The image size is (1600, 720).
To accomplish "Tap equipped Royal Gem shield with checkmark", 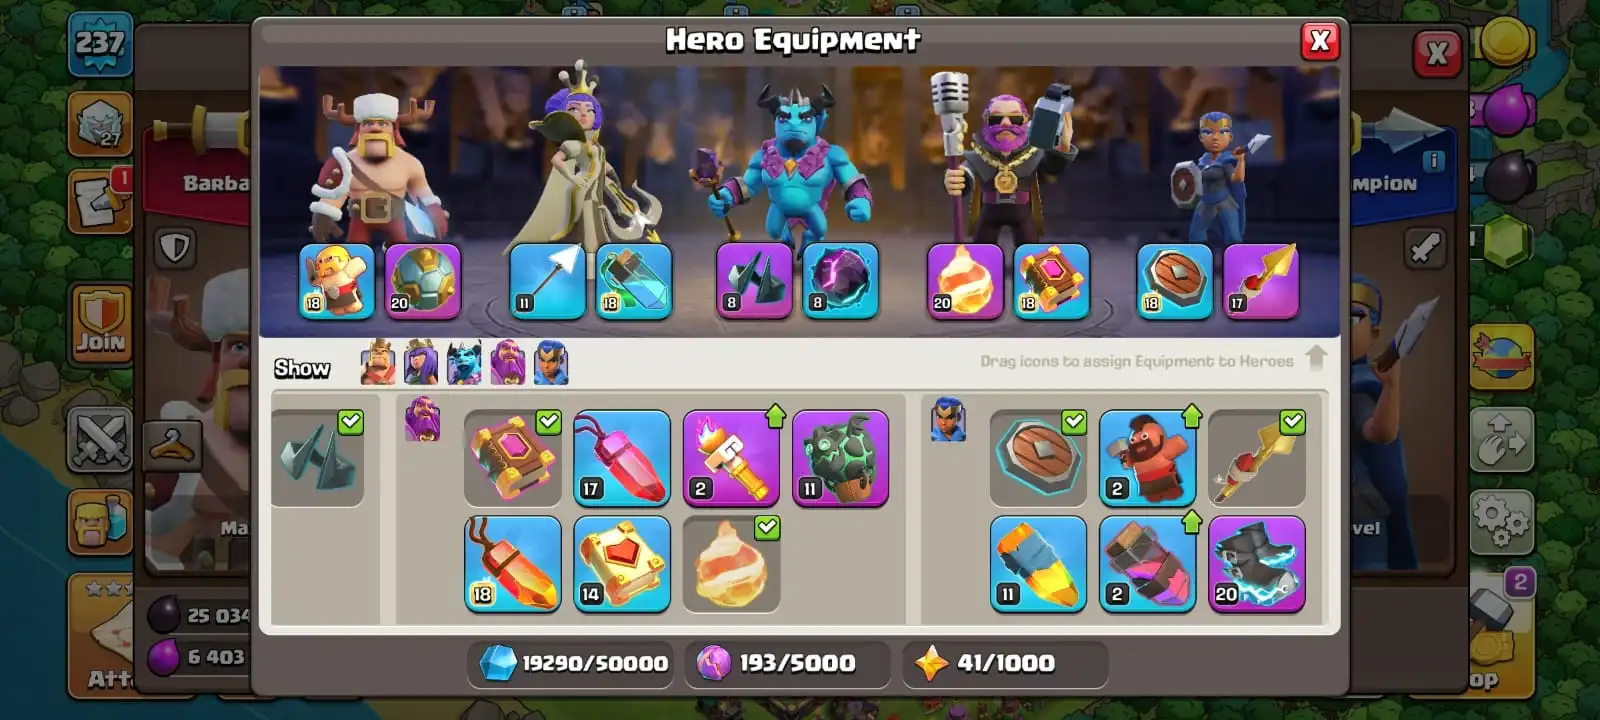I will (1038, 457).
